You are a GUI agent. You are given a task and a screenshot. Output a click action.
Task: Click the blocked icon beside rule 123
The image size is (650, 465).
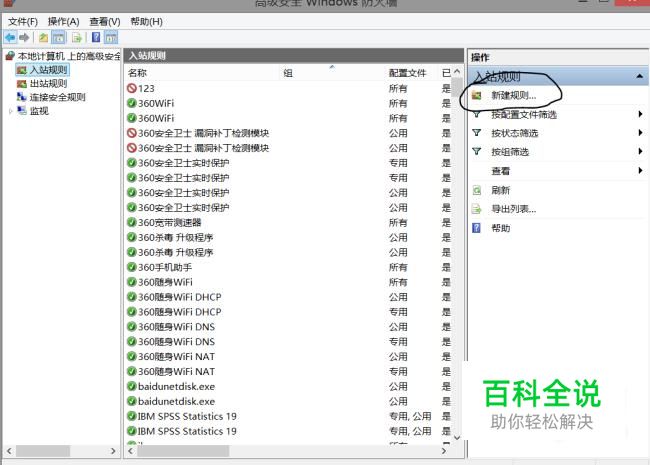coord(132,88)
